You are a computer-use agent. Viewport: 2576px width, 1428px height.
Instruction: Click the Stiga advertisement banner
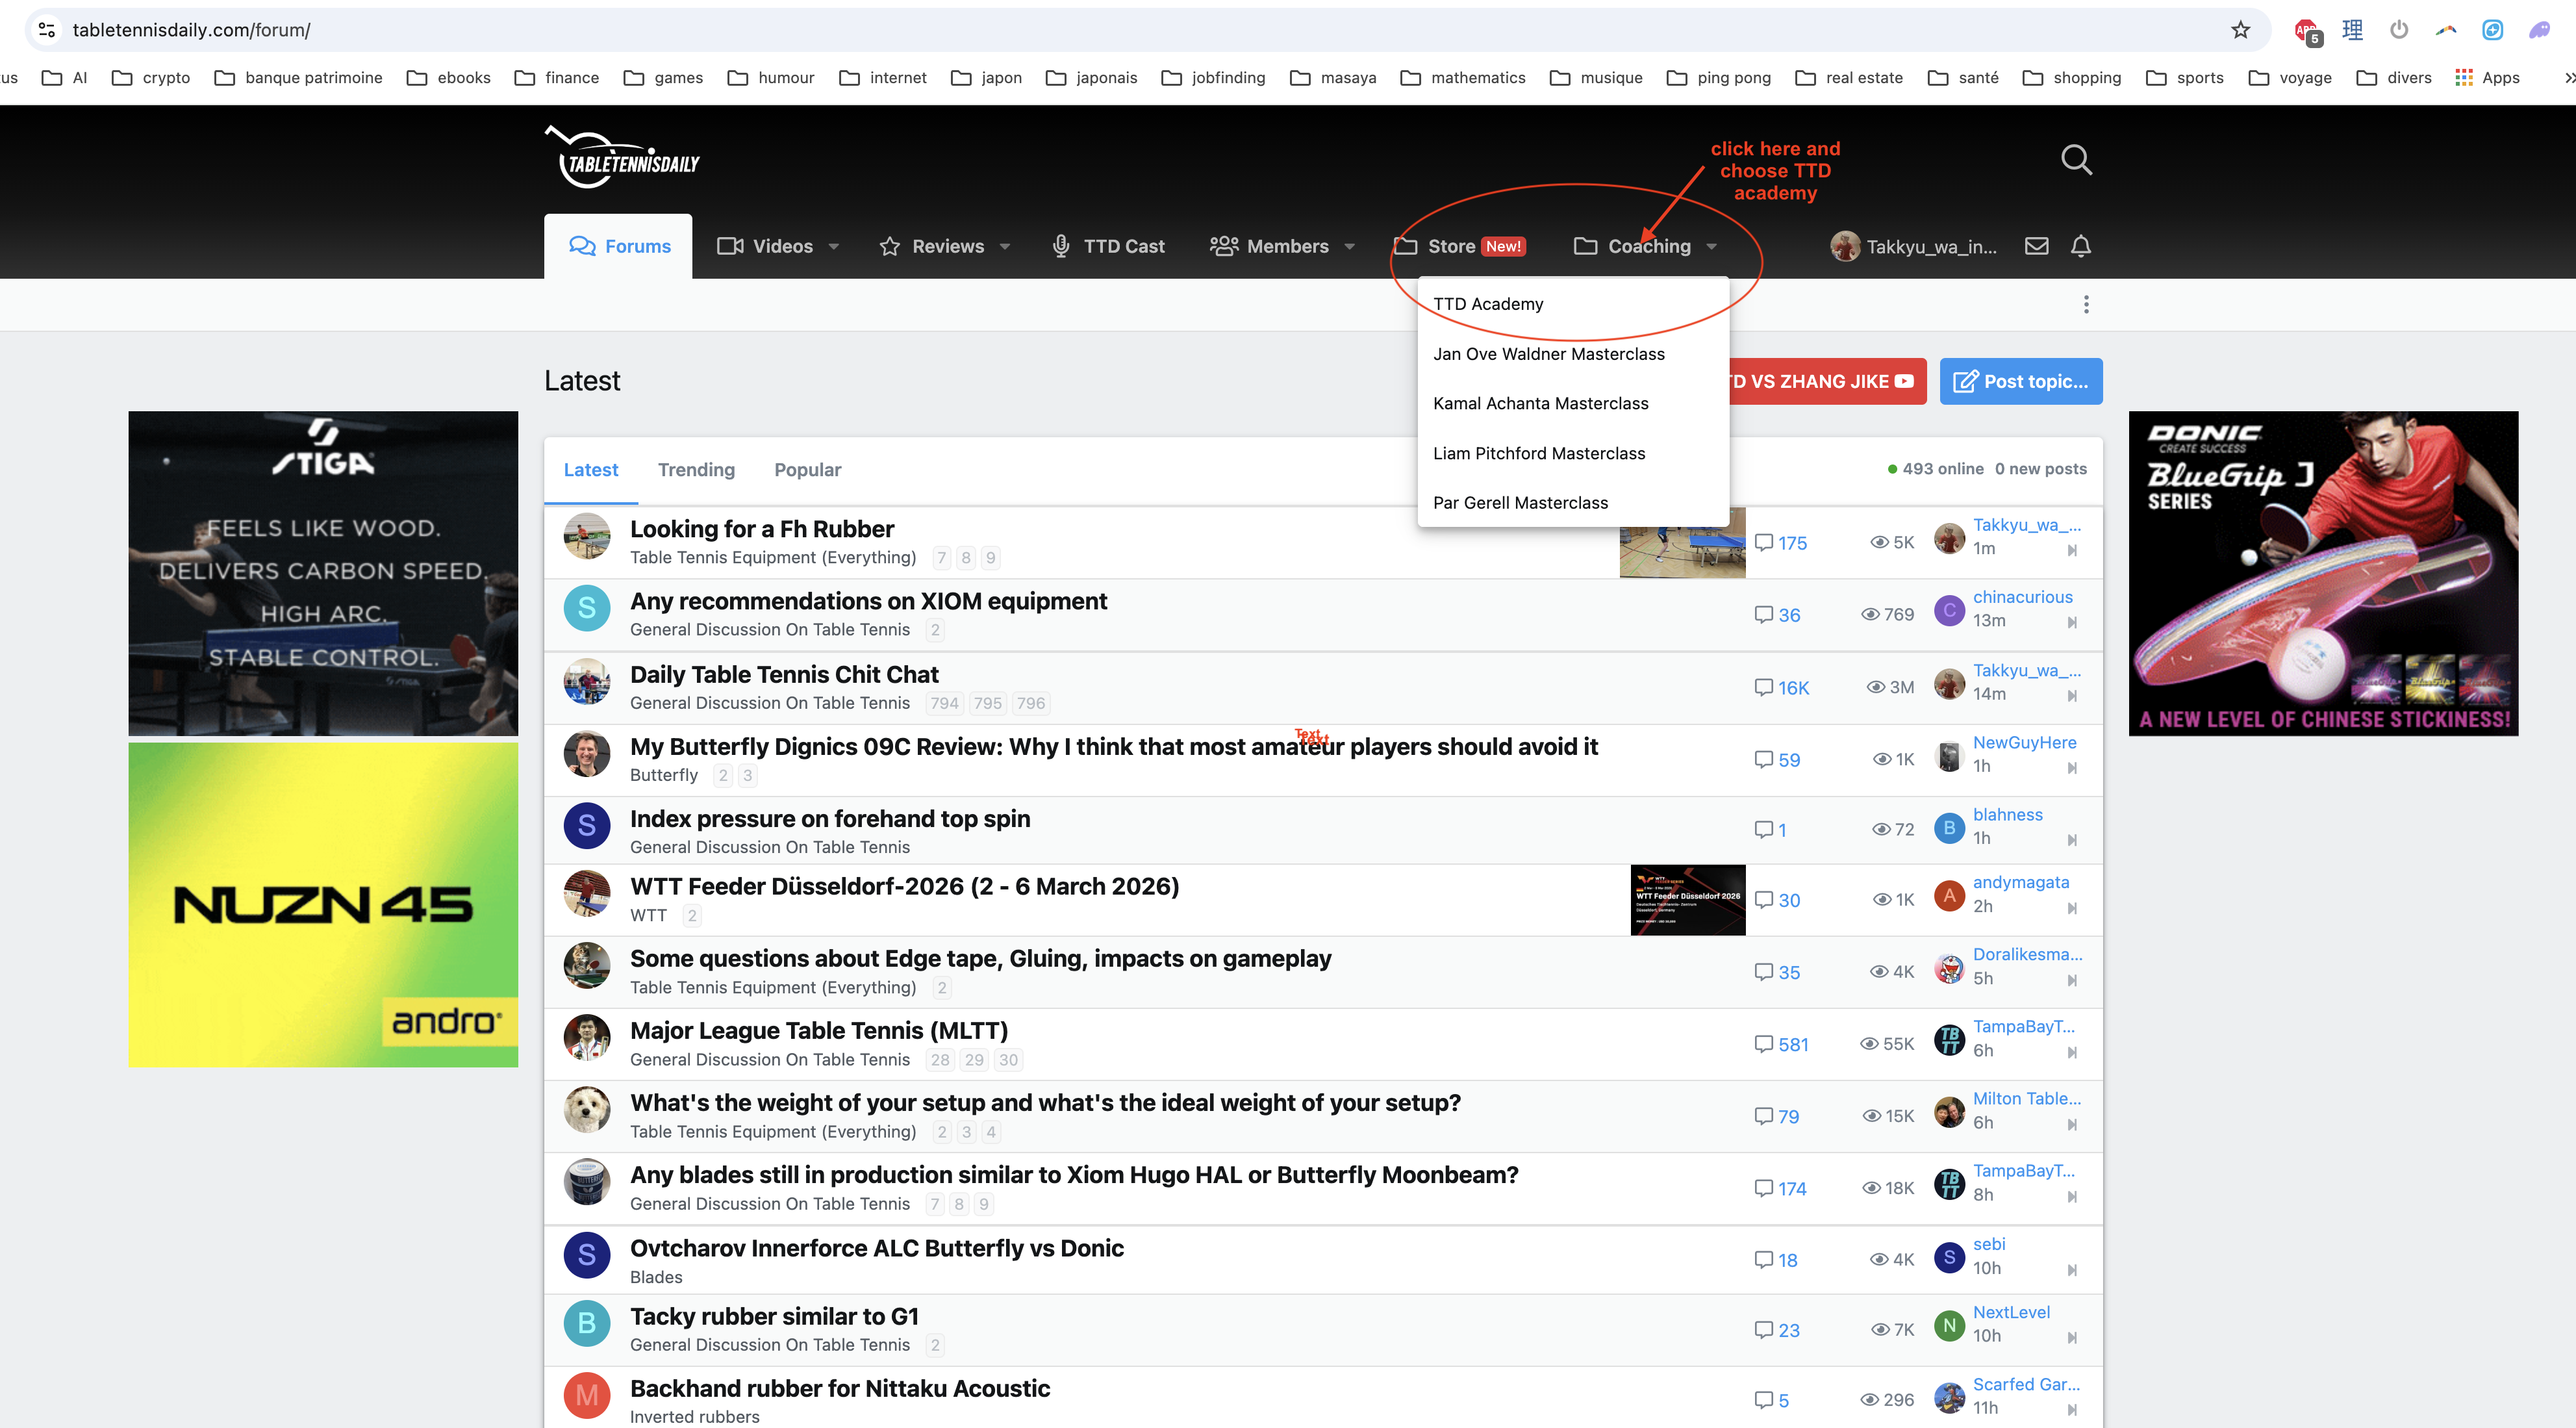click(323, 573)
